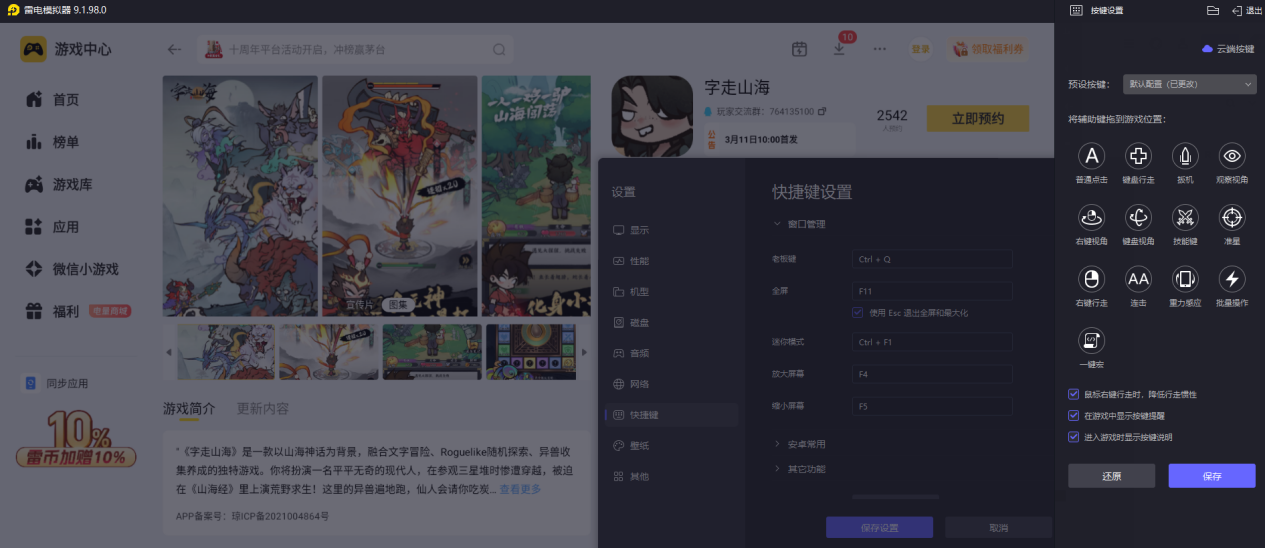The image size is (1265, 548).
Task: Switch to 更新内容 tab
Action: (263, 409)
